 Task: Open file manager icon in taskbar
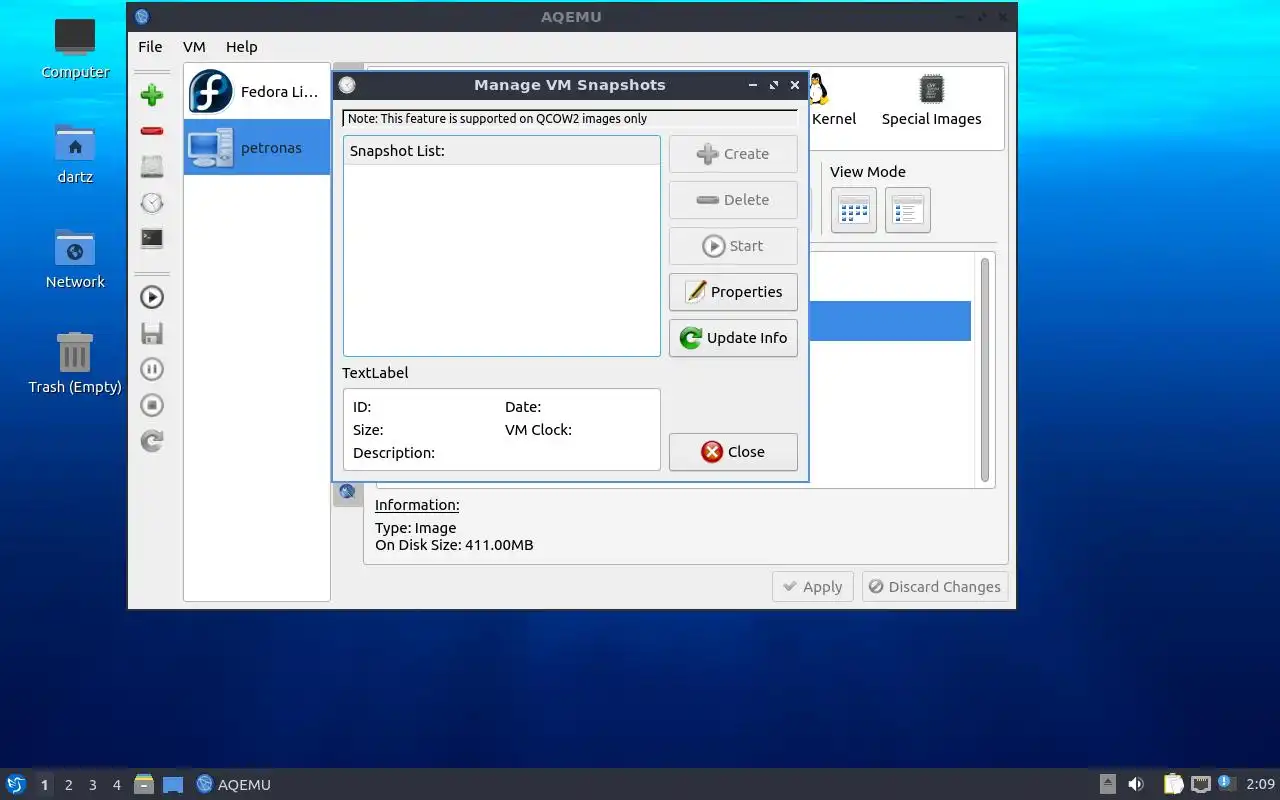144,784
